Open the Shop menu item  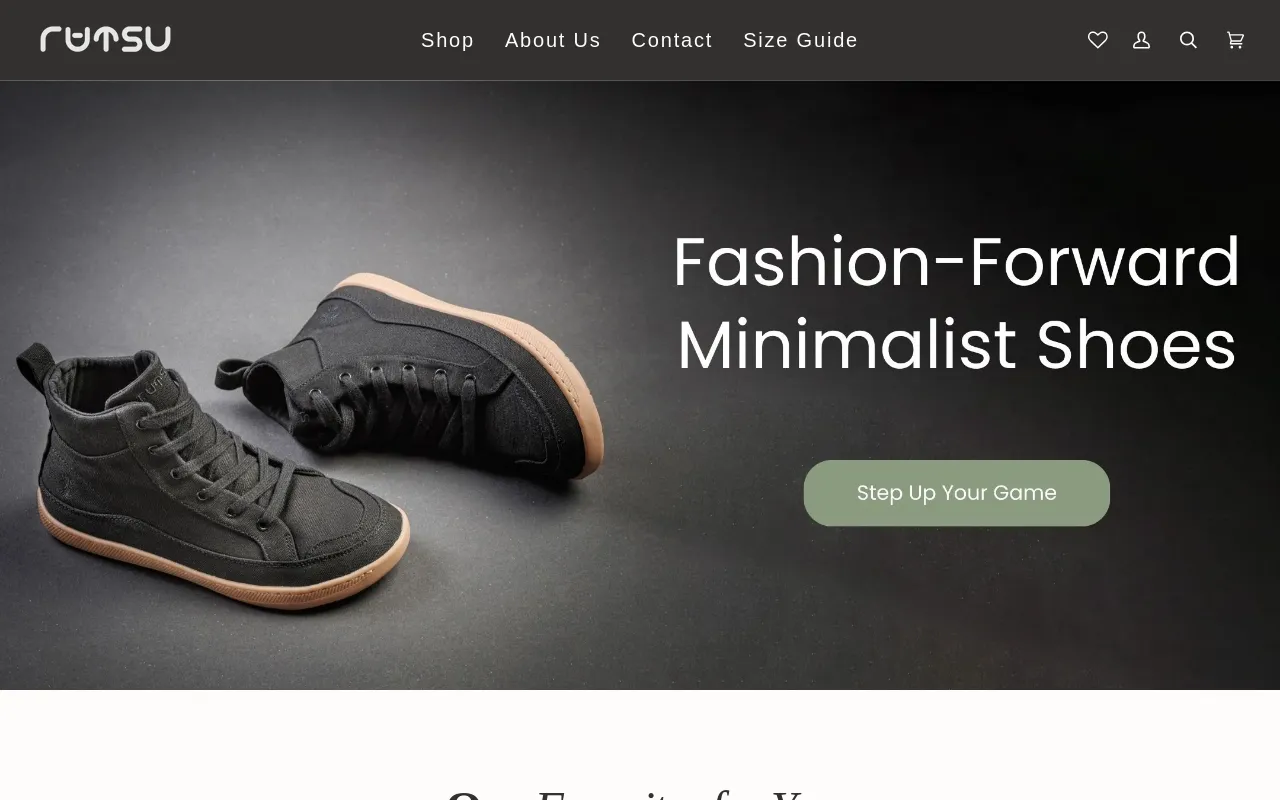tap(447, 40)
